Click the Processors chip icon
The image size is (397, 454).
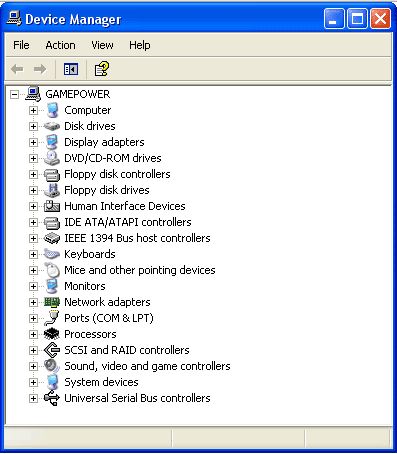click(52, 334)
